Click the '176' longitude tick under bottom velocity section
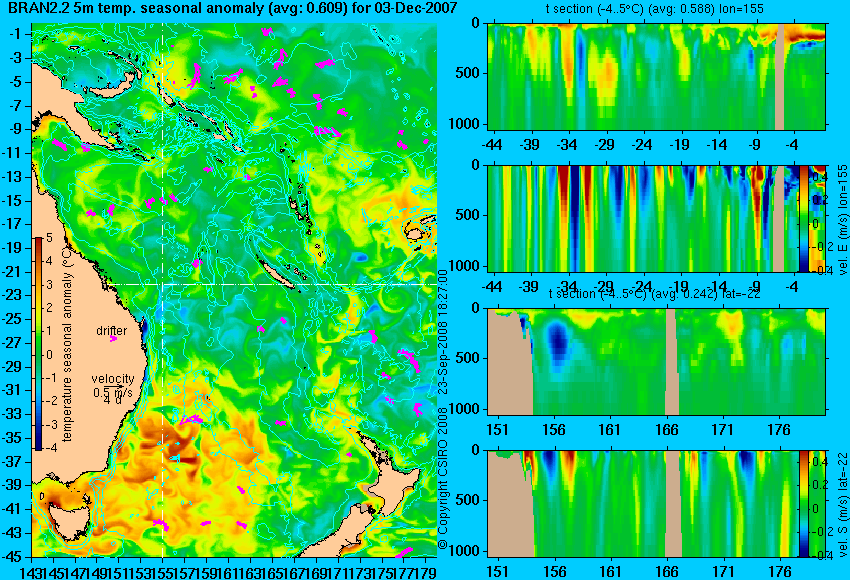The image size is (850, 580). [x=780, y=572]
